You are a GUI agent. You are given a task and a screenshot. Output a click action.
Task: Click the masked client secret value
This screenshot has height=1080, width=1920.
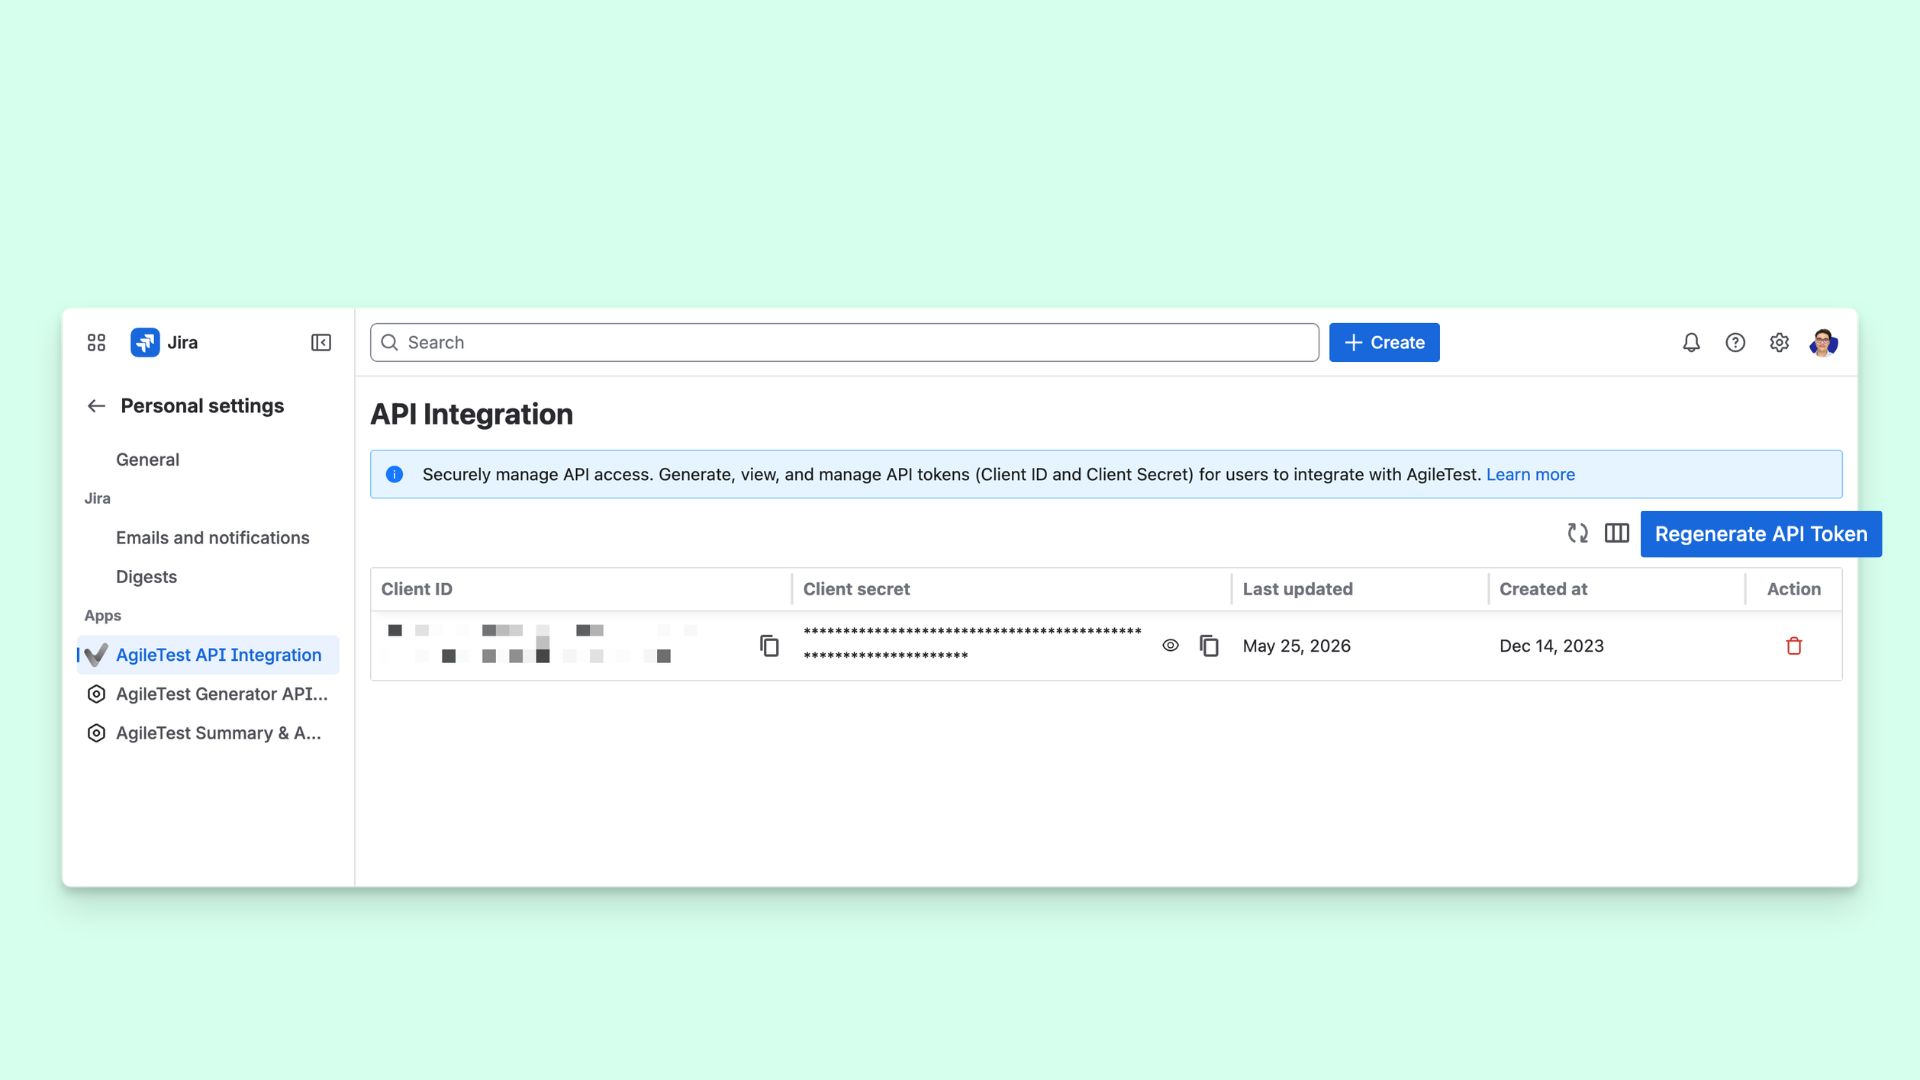point(972,643)
